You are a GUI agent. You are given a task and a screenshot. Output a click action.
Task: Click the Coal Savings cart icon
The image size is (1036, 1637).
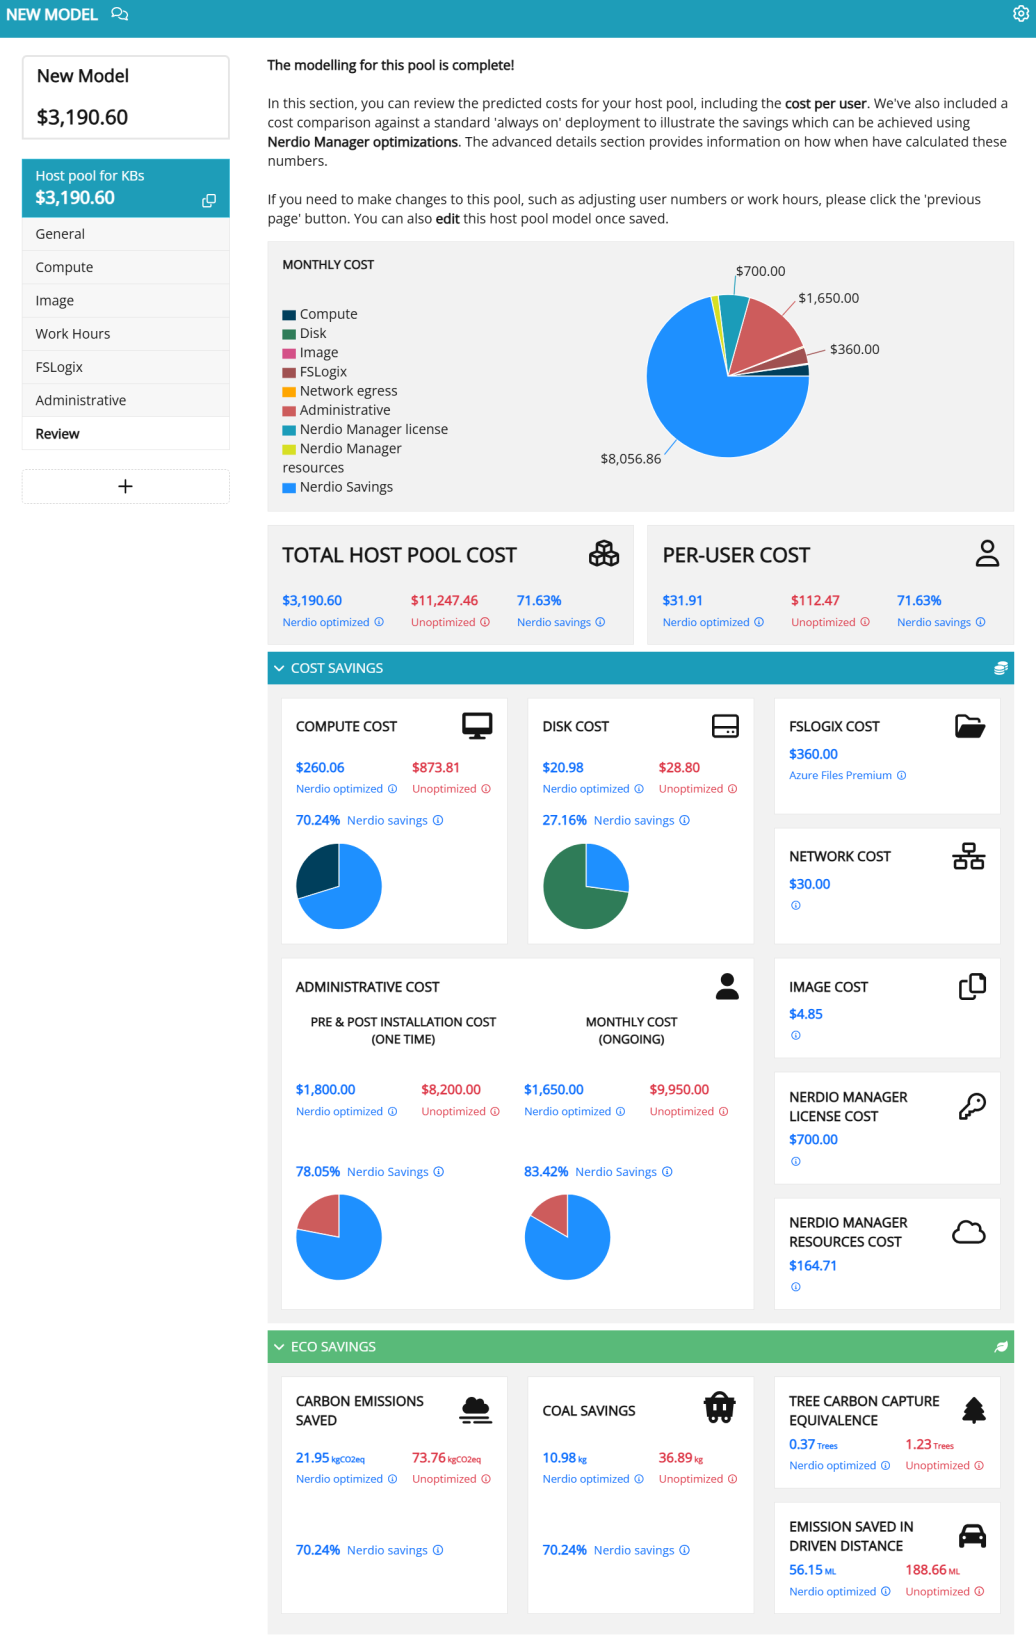point(720,1408)
